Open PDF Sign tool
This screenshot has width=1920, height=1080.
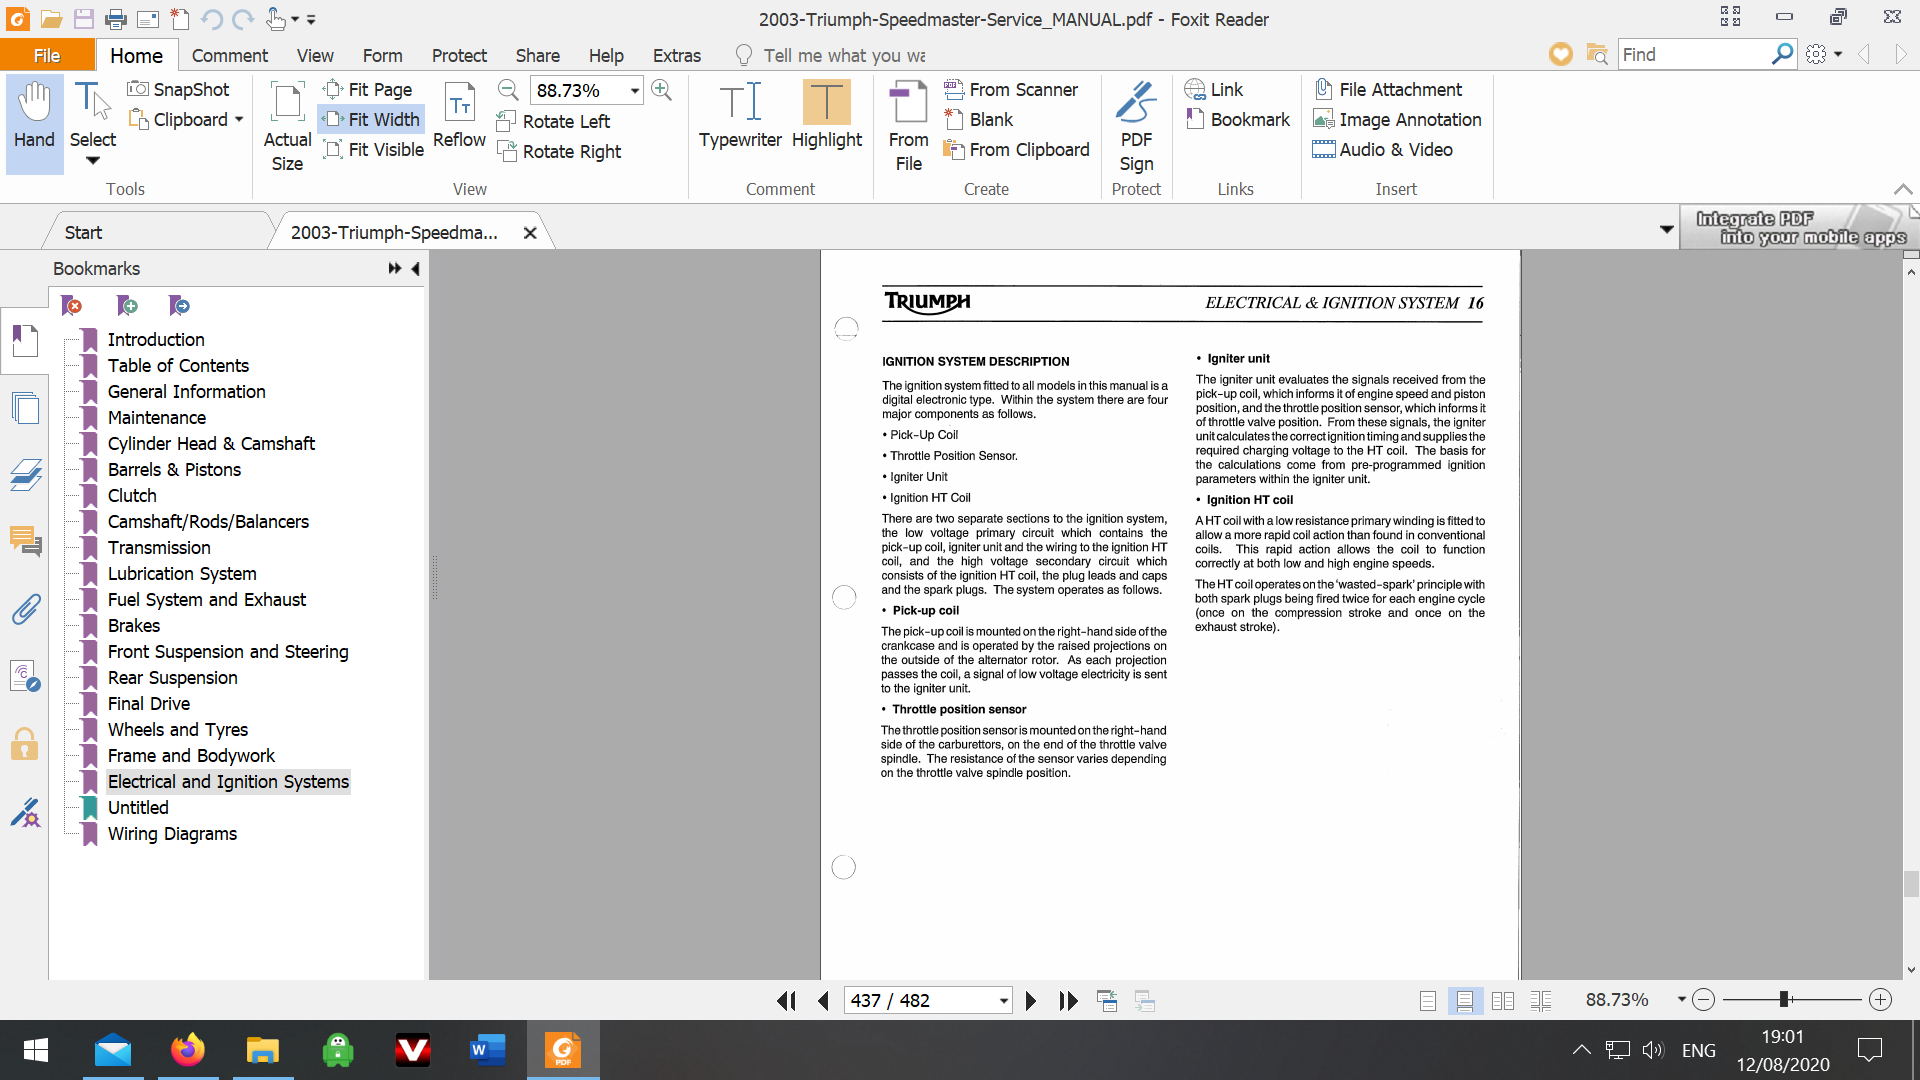point(1136,125)
